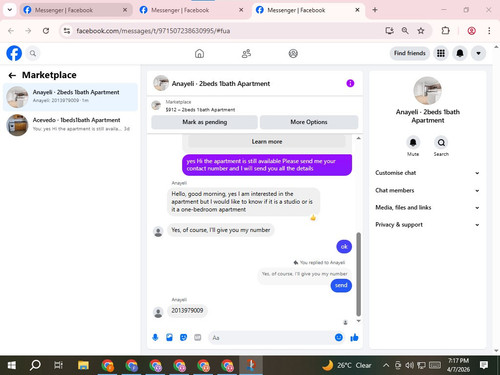
Task: Open Anayeli 2beds 1bath Apartment conversation
Action: click(70, 97)
